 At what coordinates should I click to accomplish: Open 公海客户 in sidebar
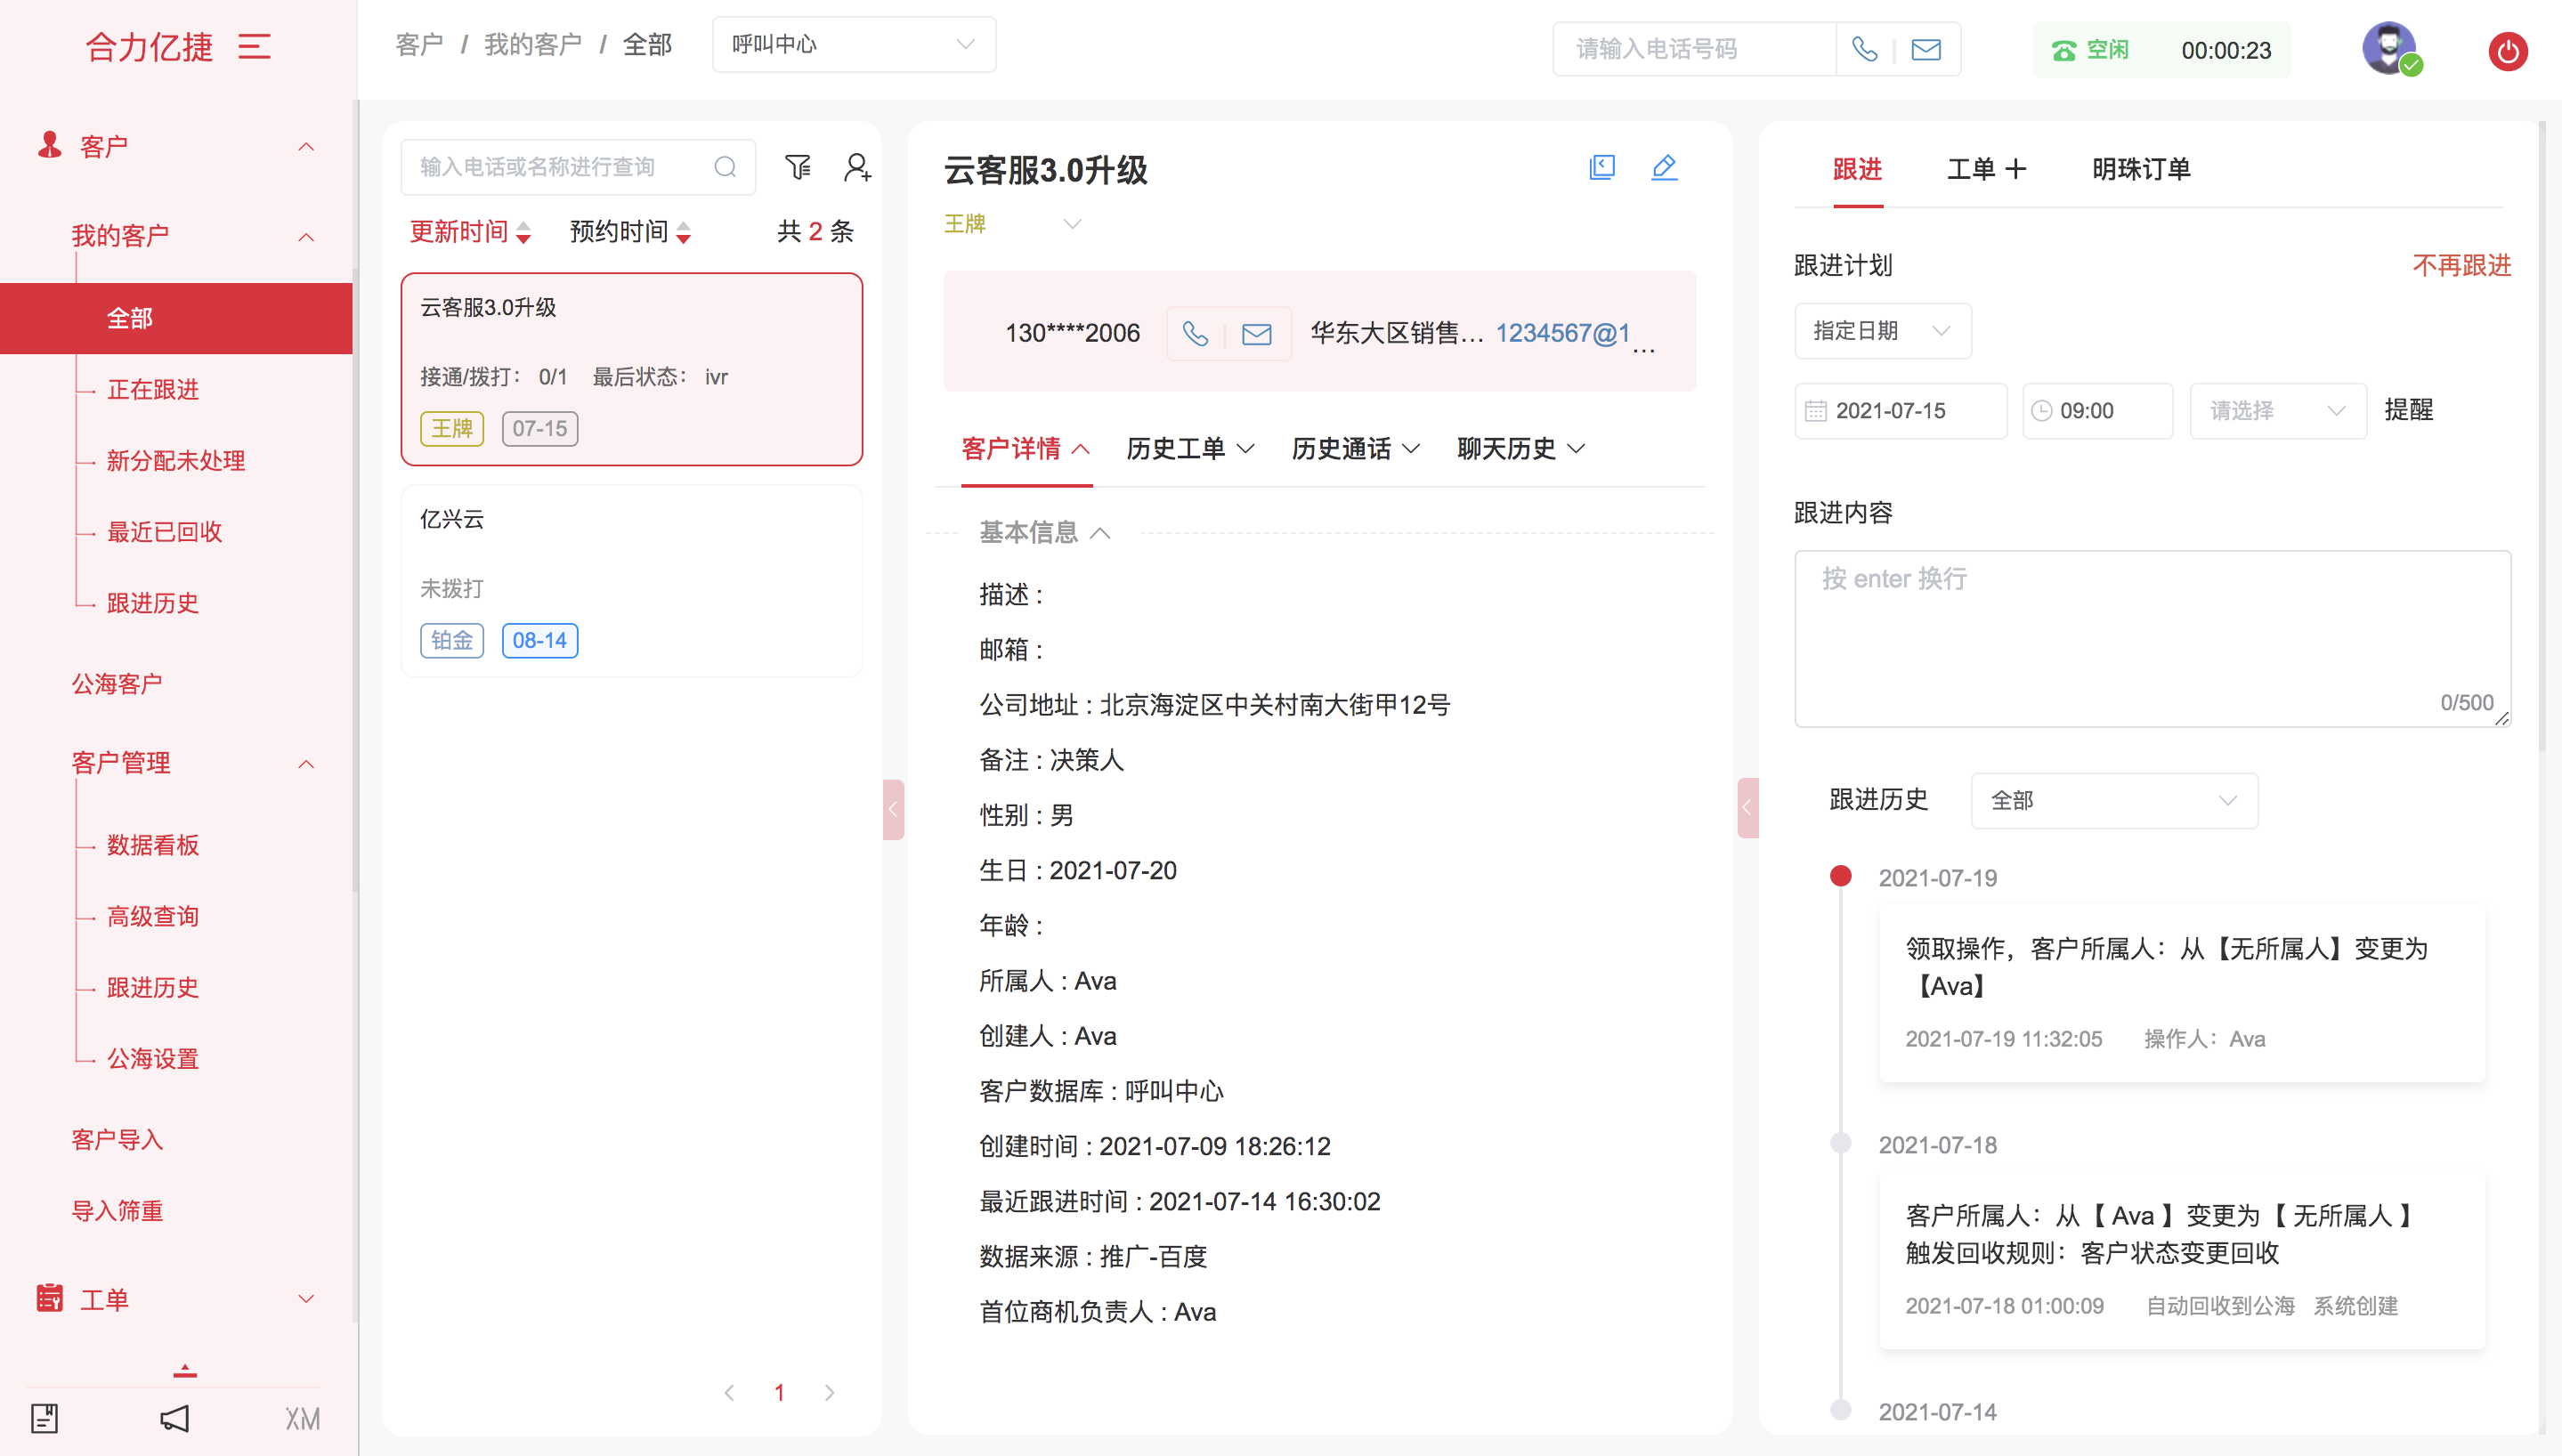[117, 684]
